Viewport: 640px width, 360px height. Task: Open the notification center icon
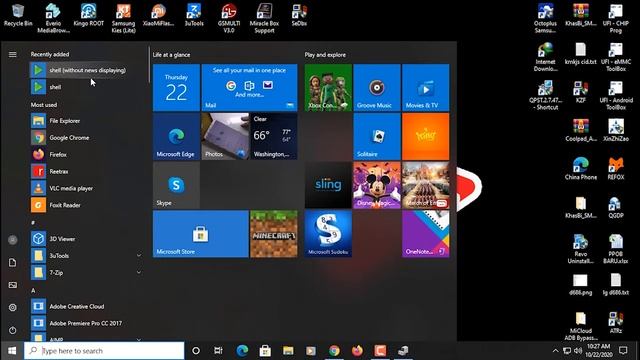click(x=623, y=351)
